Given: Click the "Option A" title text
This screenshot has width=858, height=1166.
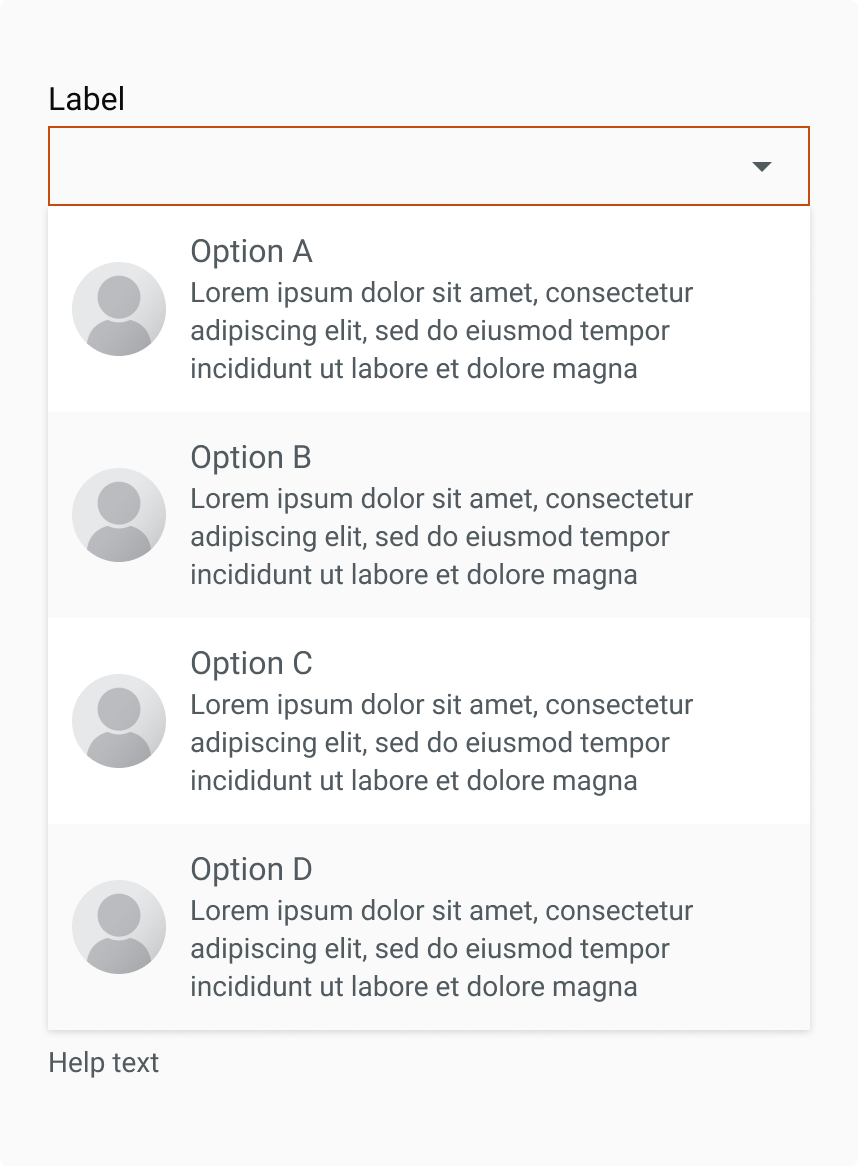Looking at the screenshot, I should point(251,251).
